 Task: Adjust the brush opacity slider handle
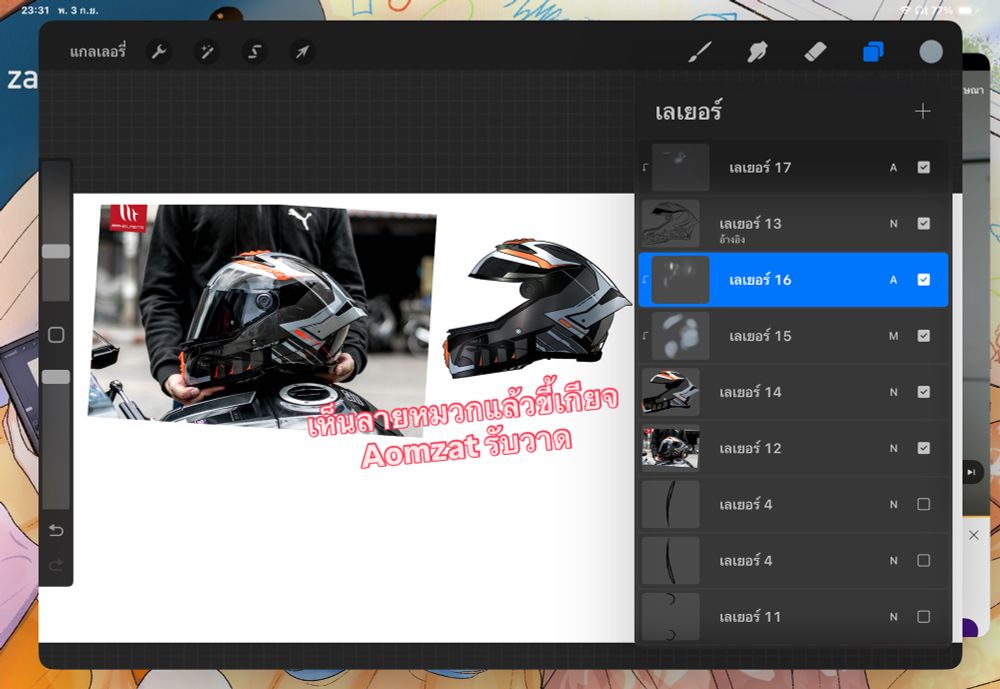56,377
